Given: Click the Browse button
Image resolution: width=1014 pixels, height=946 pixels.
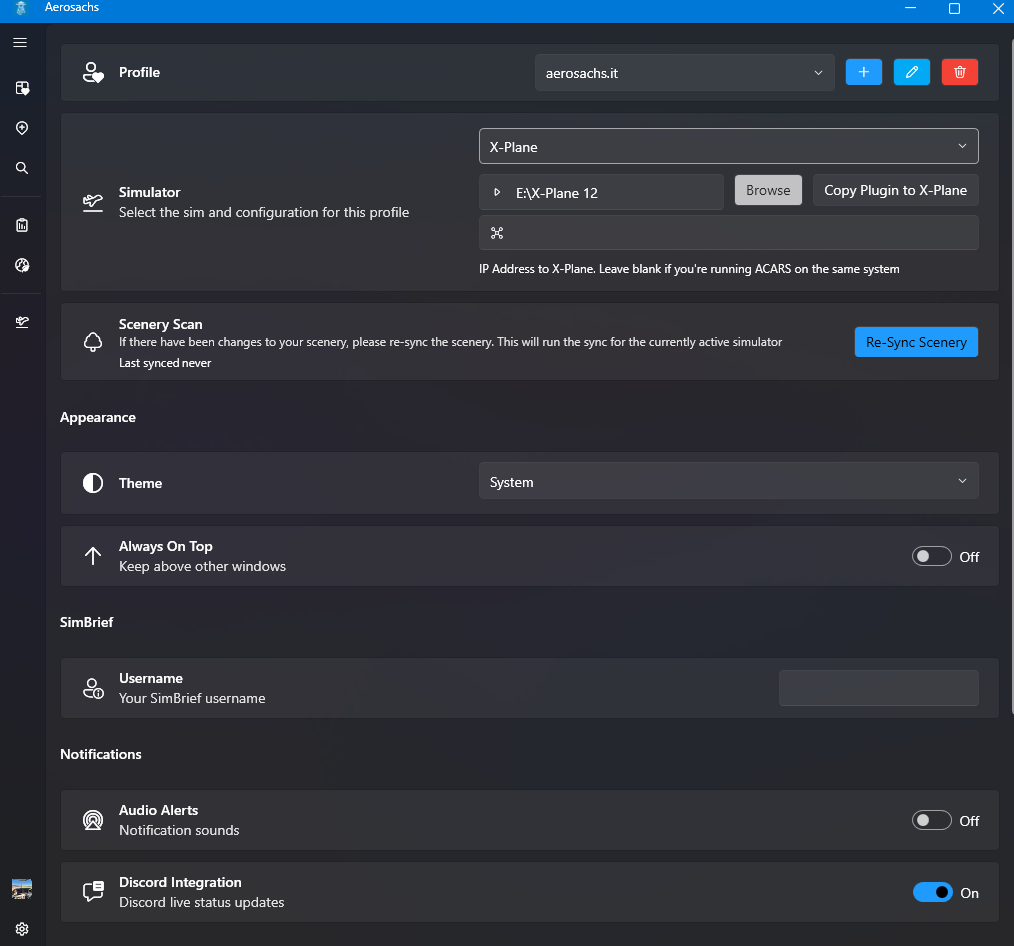Looking at the screenshot, I should coord(768,191).
